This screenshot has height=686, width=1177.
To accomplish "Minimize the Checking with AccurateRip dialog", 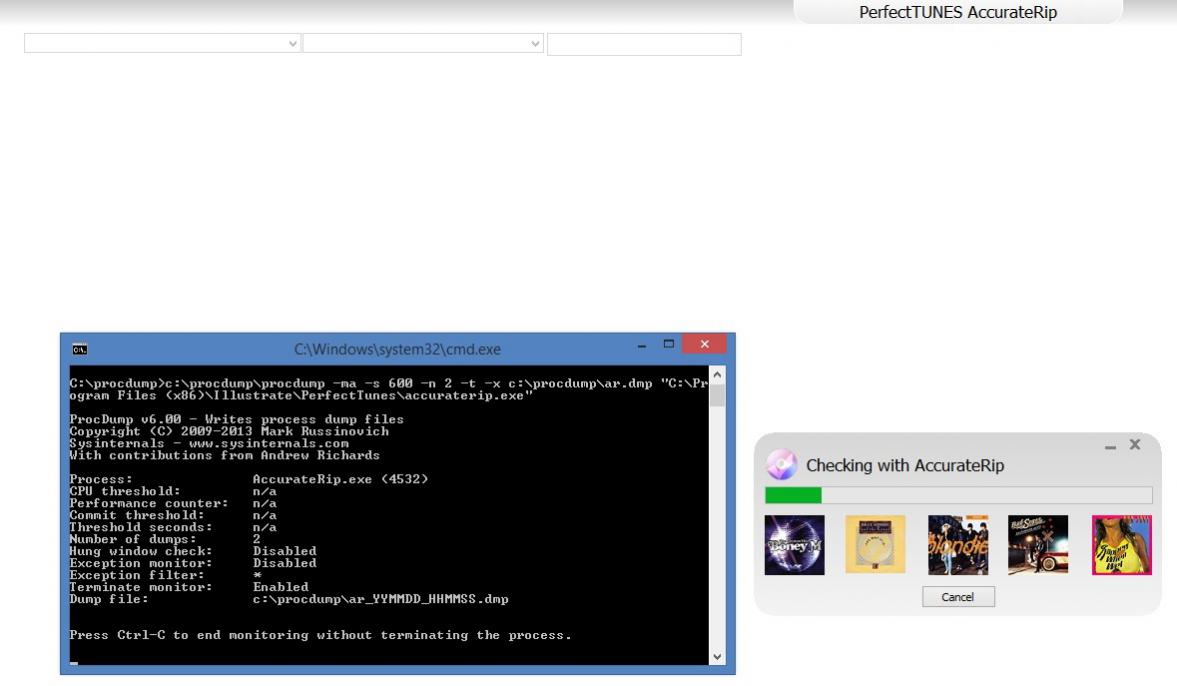I will coord(1111,446).
